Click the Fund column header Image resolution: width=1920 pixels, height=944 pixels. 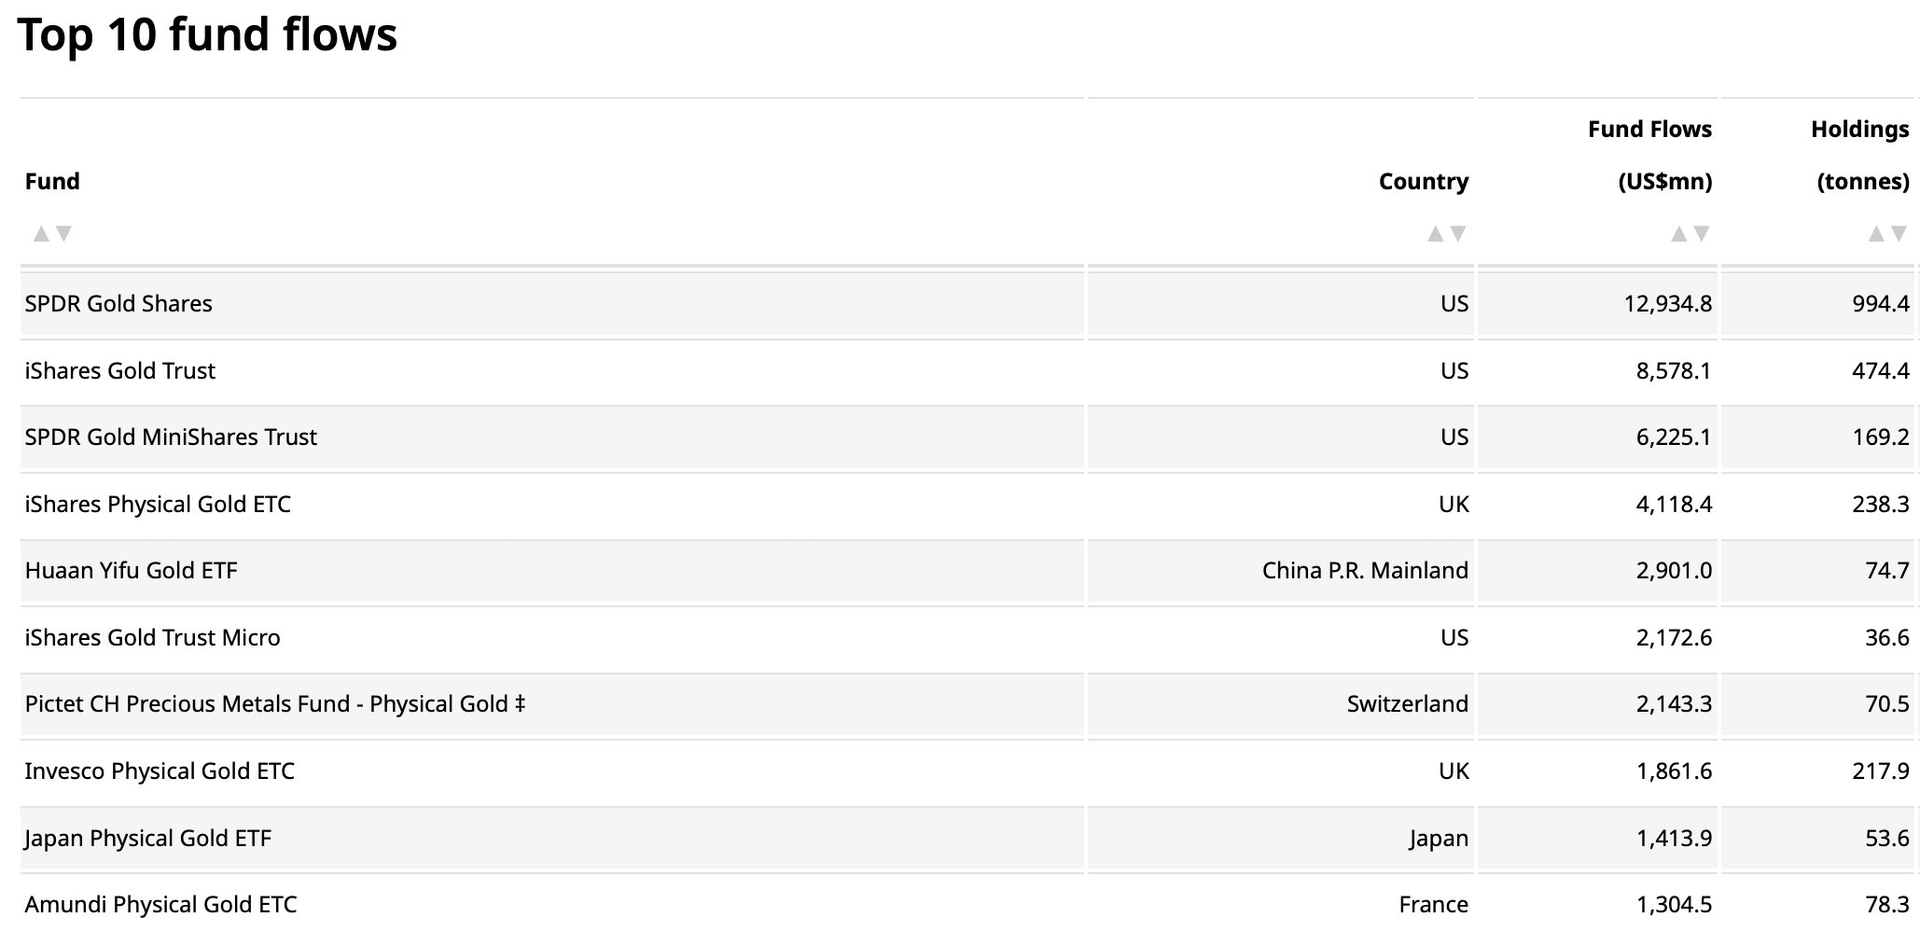point(52,182)
